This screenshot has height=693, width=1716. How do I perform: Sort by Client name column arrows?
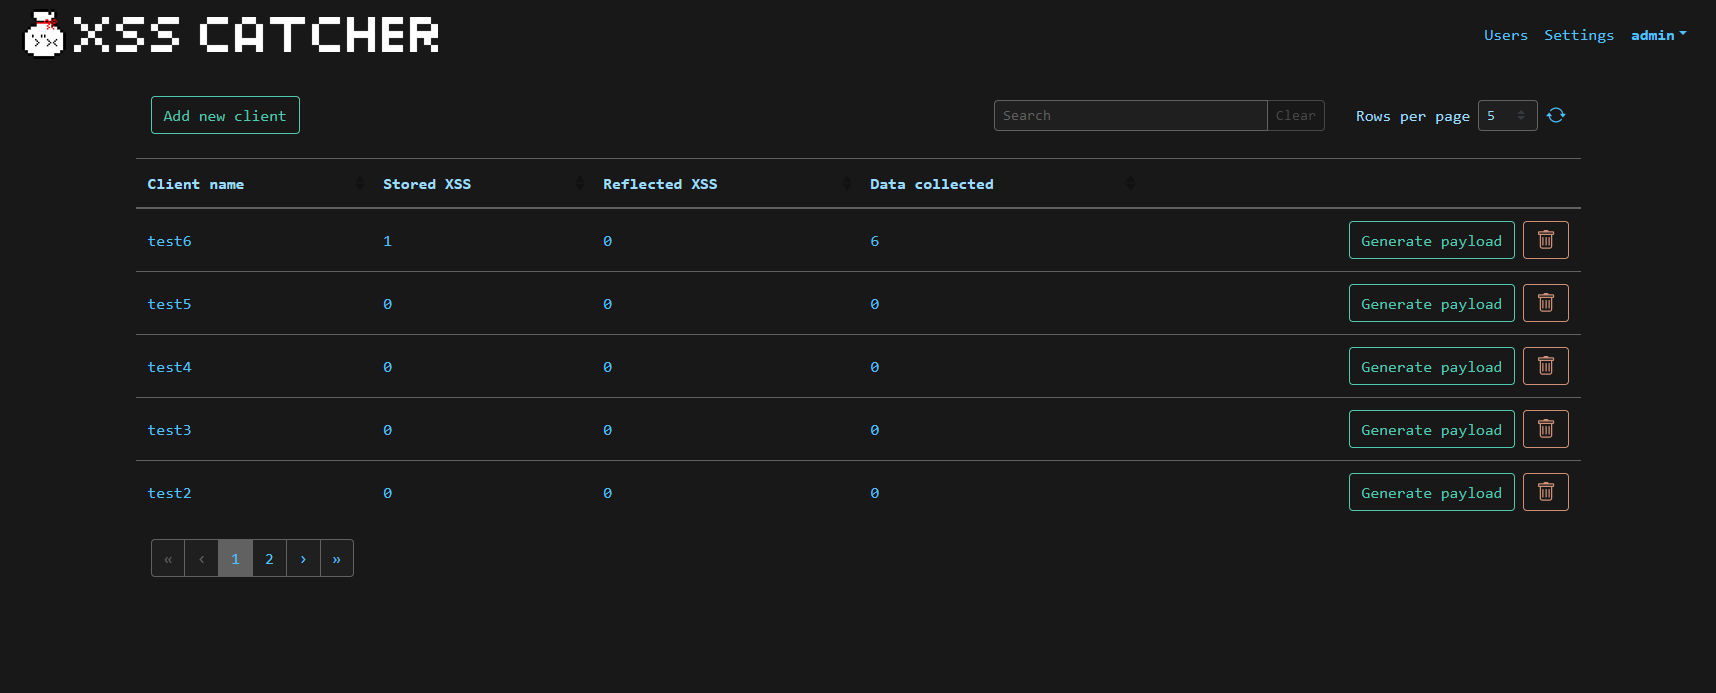(360, 184)
